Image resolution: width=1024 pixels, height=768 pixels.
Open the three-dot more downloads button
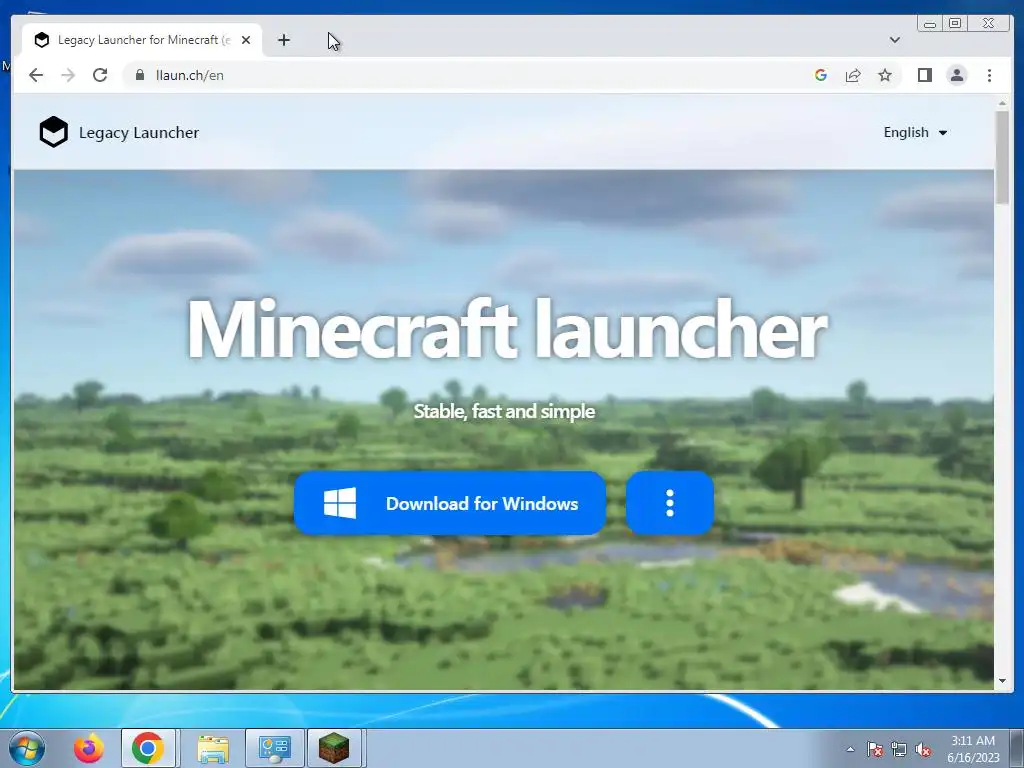pyautogui.click(x=669, y=504)
